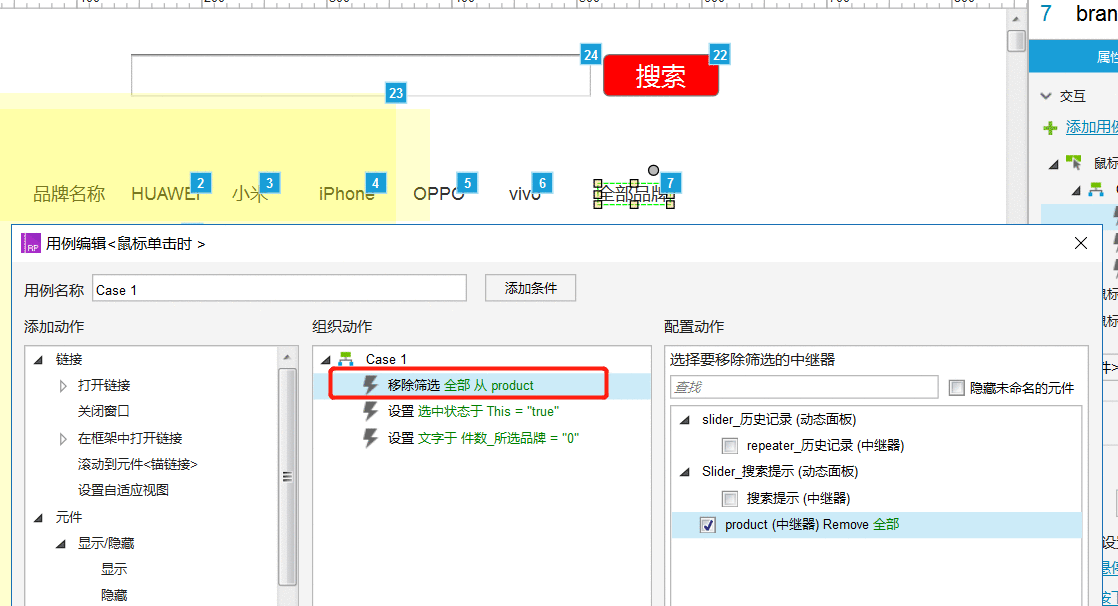Check the 搜索提示 (中继器) checkbox
Image resolution: width=1118 pixels, height=606 pixels.
[x=729, y=498]
